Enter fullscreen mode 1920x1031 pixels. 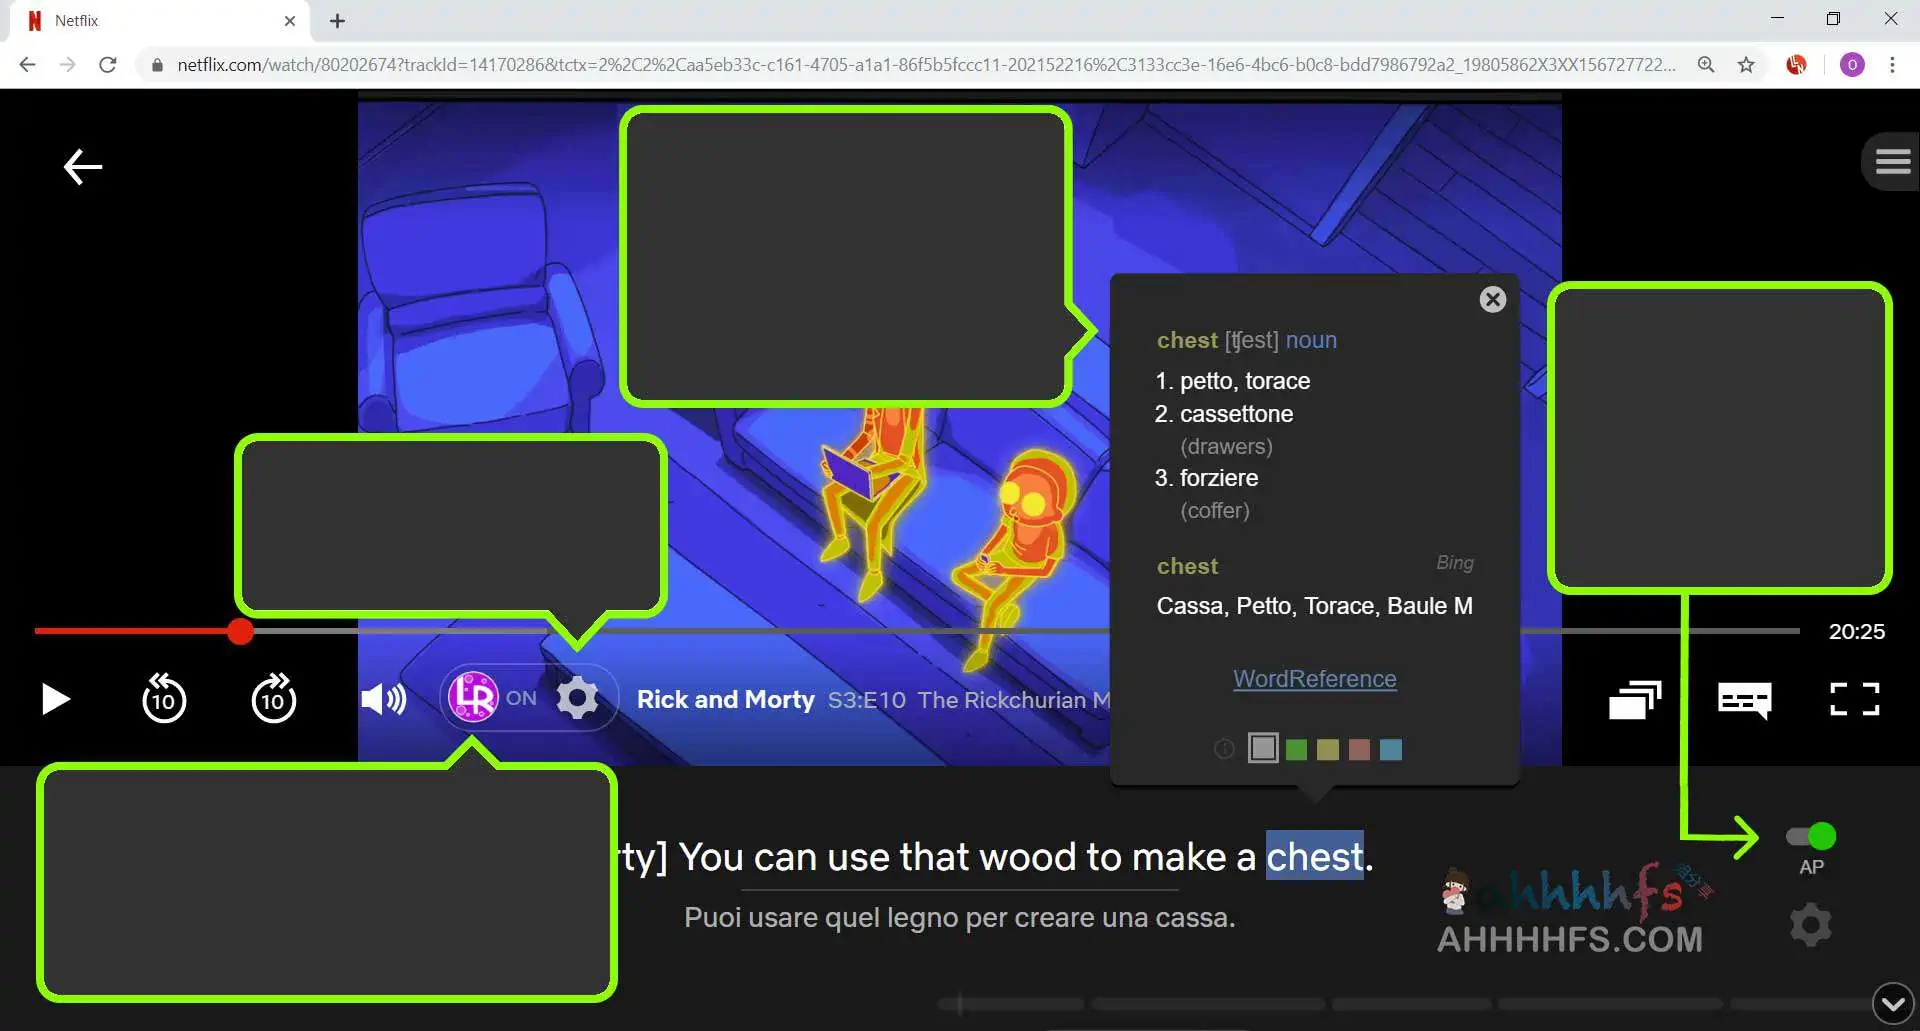point(1854,699)
